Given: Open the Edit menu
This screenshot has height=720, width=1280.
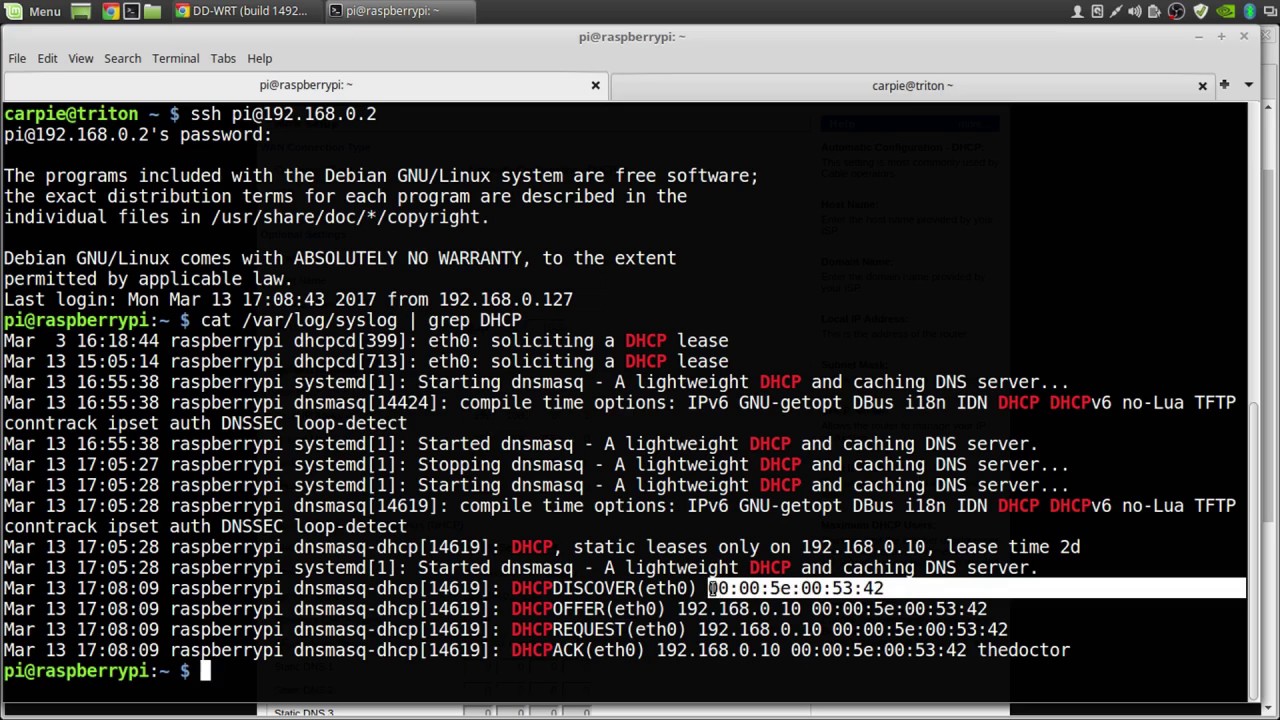Looking at the screenshot, I should coord(47,58).
